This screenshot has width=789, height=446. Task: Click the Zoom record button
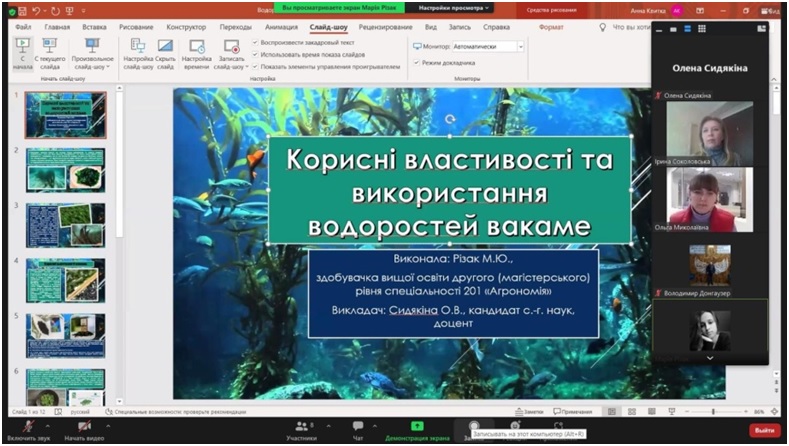(473, 427)
